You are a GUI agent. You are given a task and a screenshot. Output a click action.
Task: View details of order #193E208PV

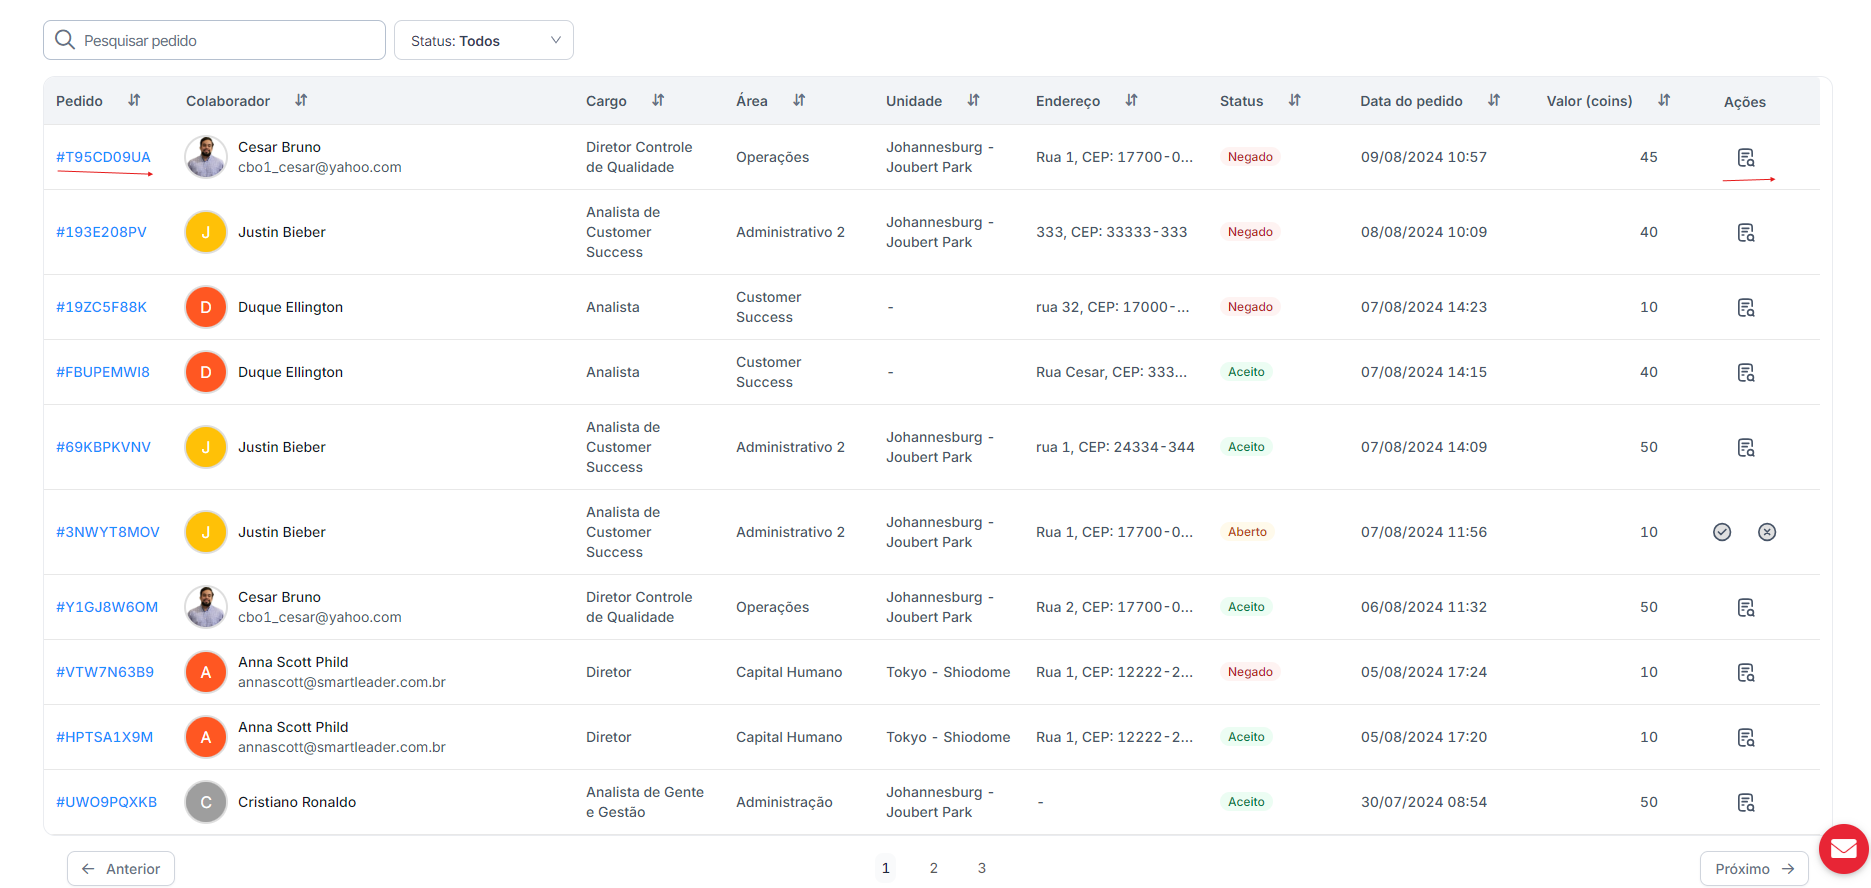tap(1746, 232)
